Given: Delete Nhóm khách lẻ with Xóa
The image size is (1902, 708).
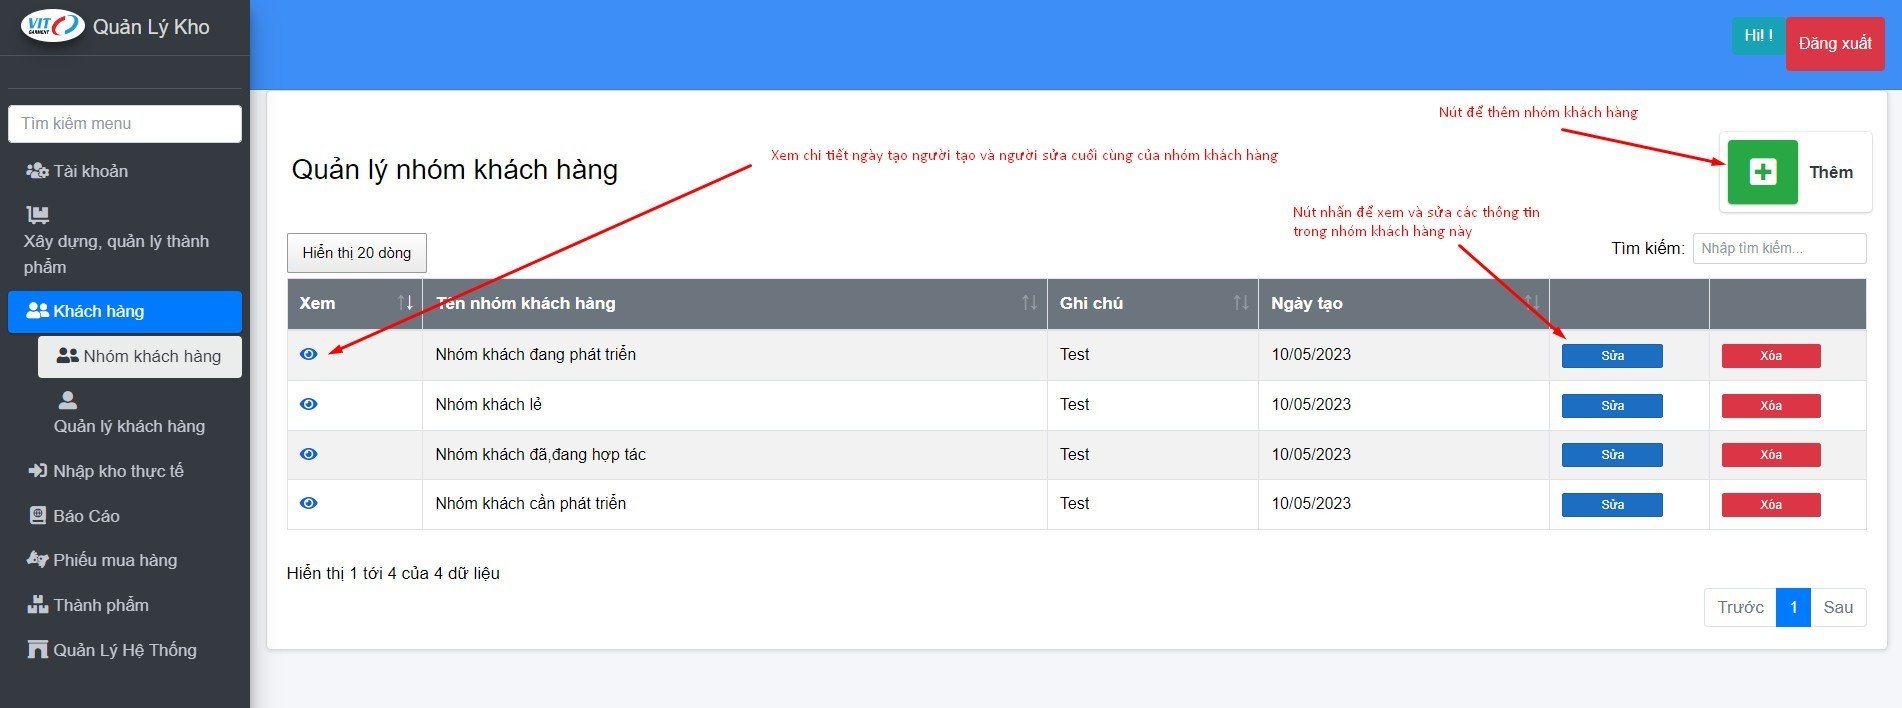Looking at the screenshot, I should point(1771,406).
